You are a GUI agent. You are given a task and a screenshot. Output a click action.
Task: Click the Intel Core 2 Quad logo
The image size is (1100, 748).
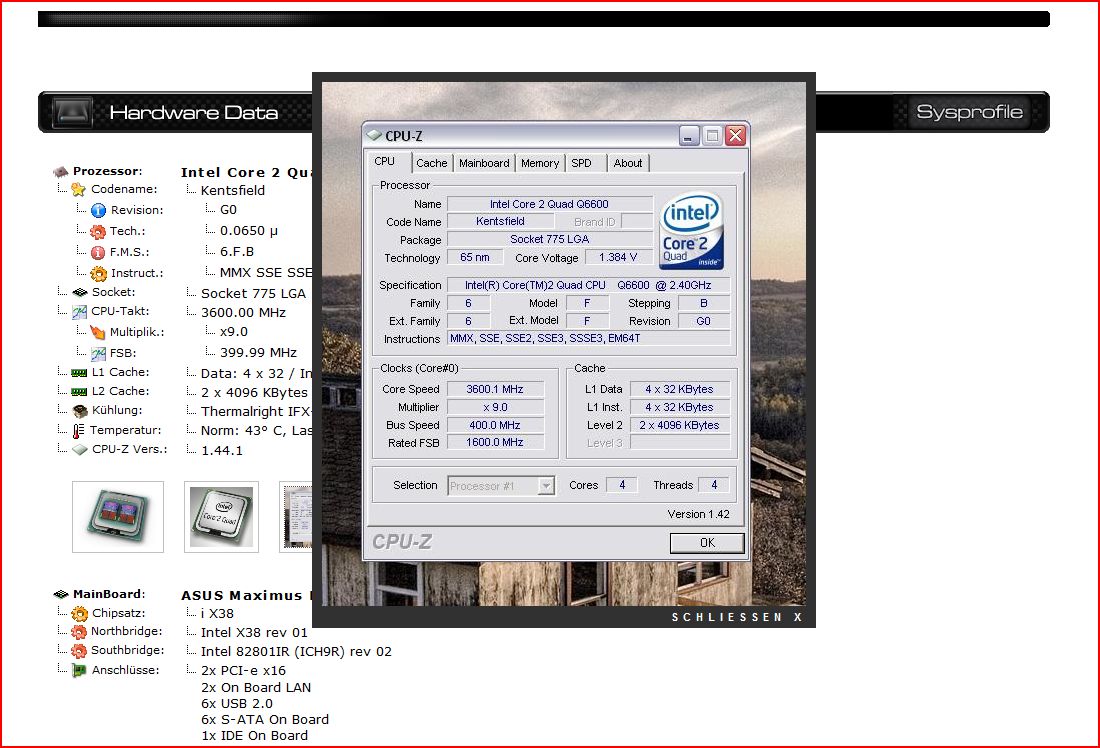691,231
